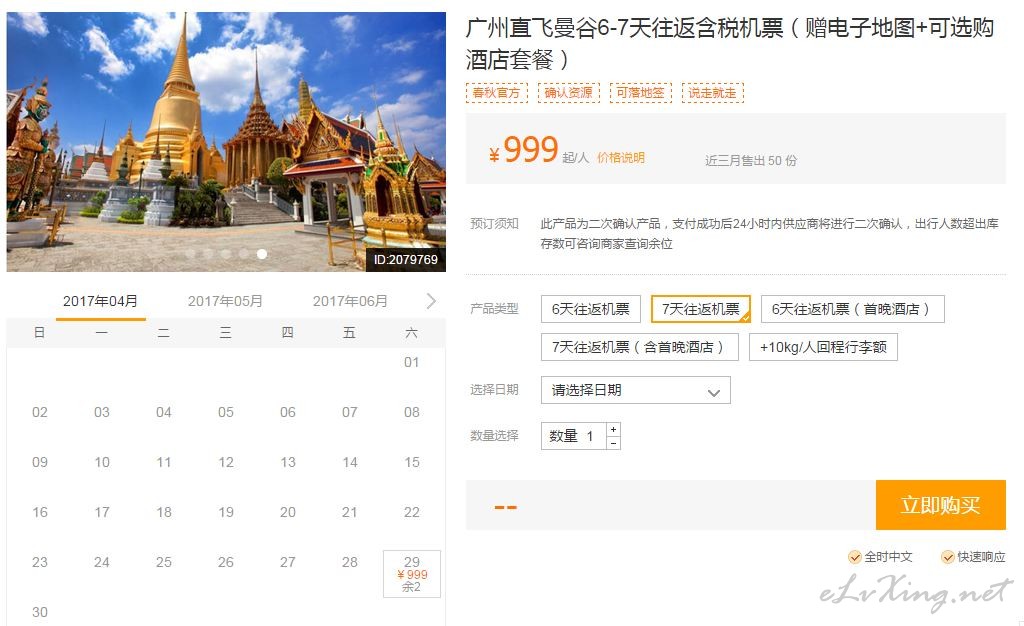The image size is (1024, 626).
Task: Select product type 6天往返机票
Action: [591, 309]
